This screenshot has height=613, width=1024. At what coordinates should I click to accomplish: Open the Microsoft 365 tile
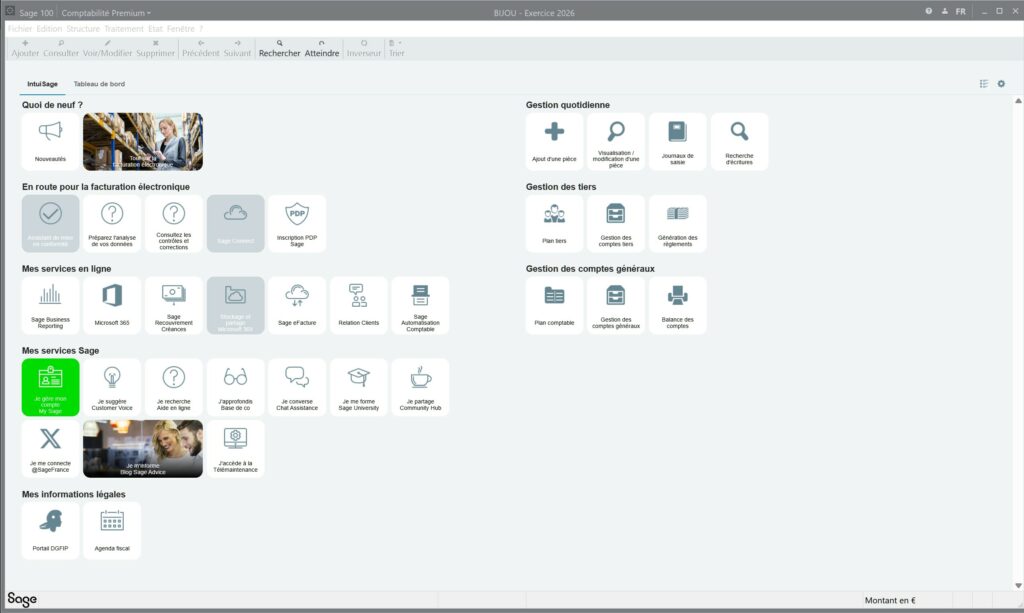pyautogui.click(x=112, y=306)
